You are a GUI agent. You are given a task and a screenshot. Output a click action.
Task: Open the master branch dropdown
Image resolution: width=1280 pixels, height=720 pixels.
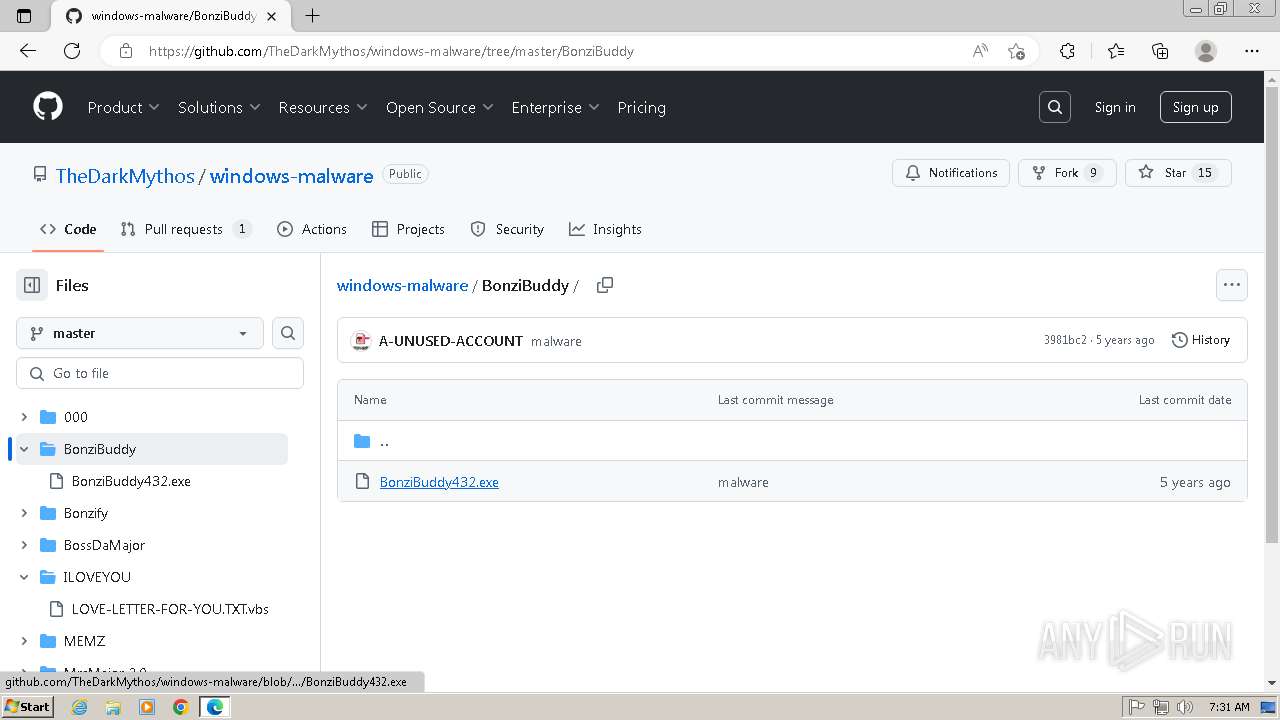click(140, 333)
